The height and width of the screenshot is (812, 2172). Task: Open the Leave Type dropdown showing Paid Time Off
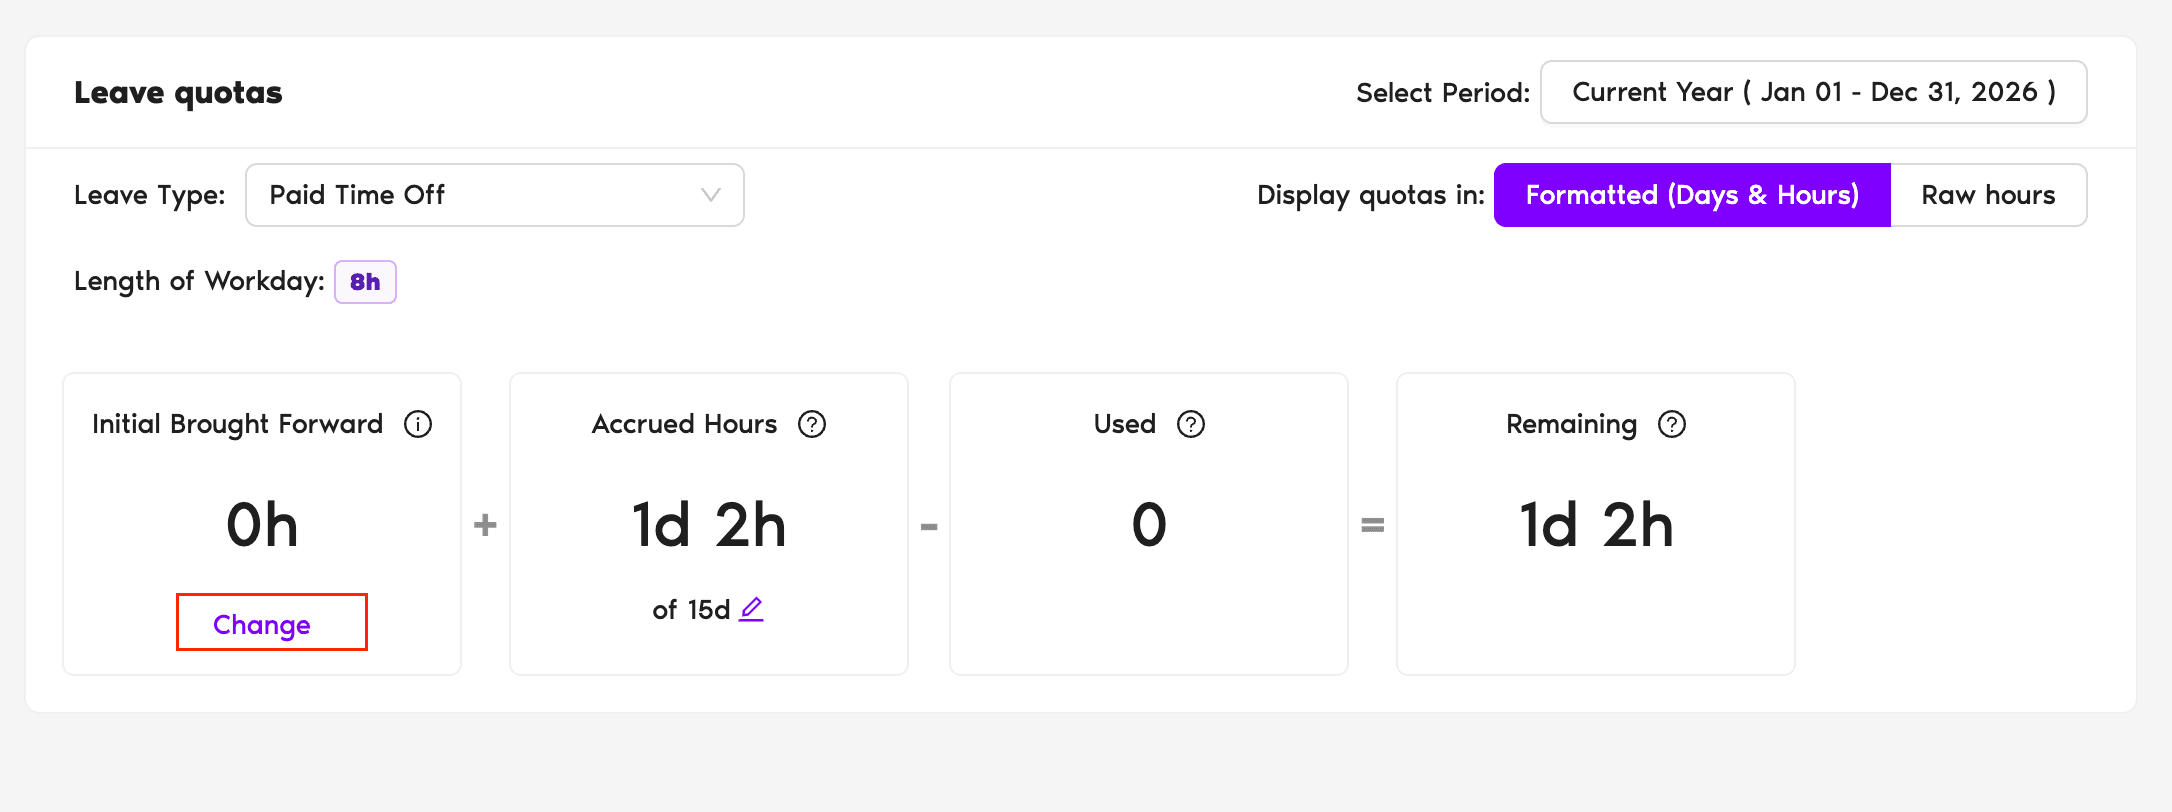494,195
